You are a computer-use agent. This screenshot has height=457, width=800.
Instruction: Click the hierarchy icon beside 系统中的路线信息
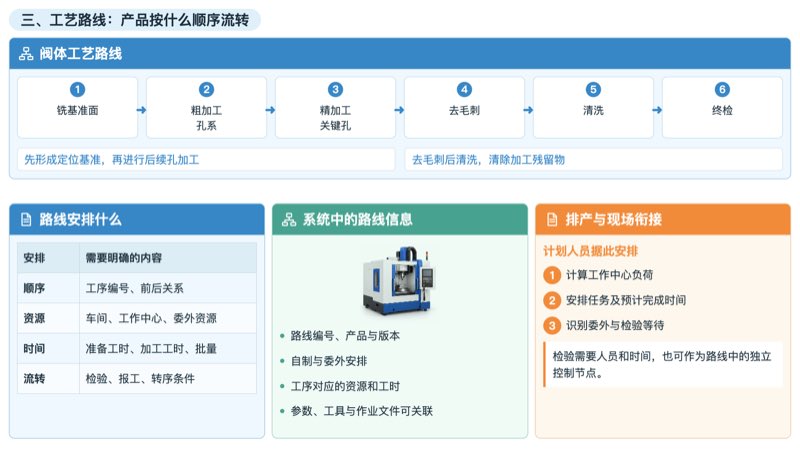tap(289, 219)
